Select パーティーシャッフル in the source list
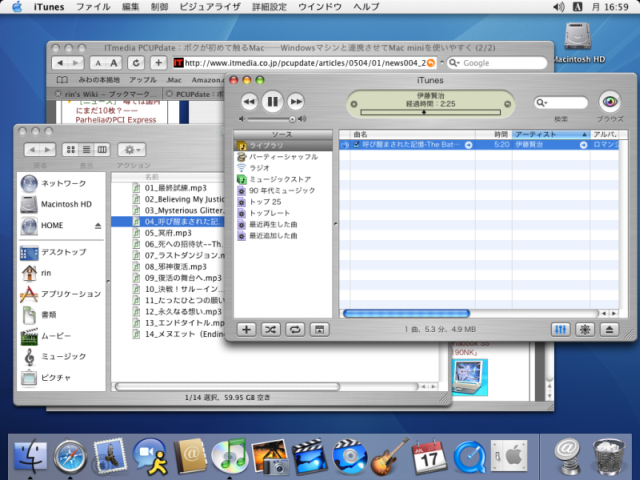Viewport: 640px width, 480px height. 283,157
